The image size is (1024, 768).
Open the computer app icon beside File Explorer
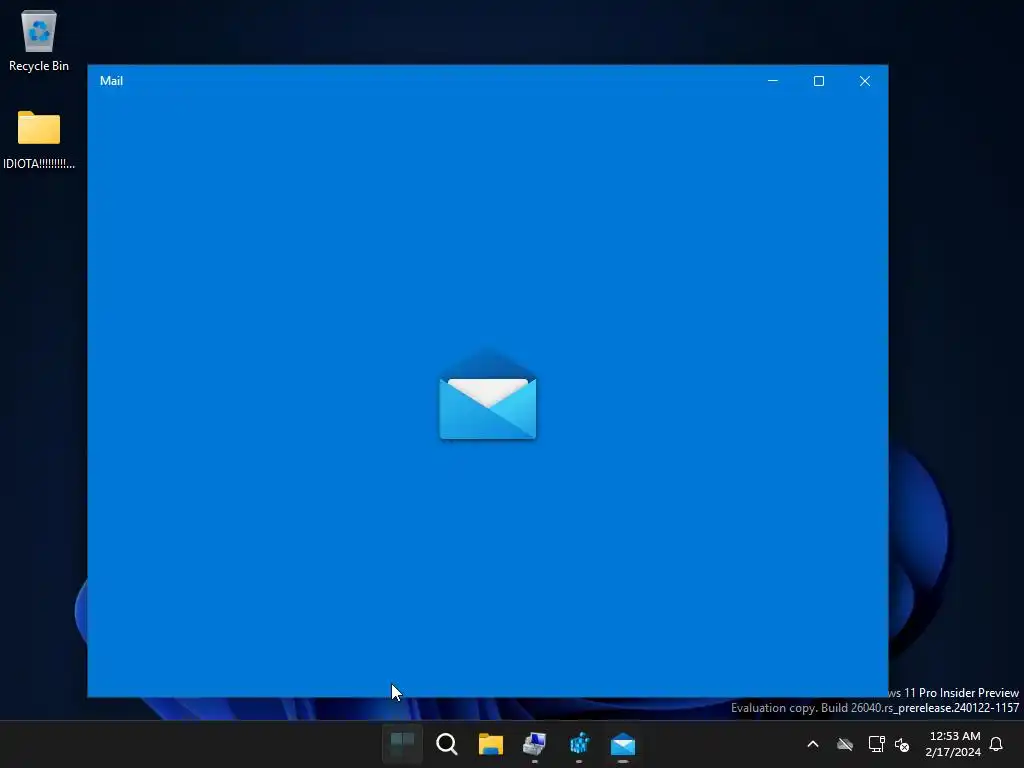tap(534, 743)
